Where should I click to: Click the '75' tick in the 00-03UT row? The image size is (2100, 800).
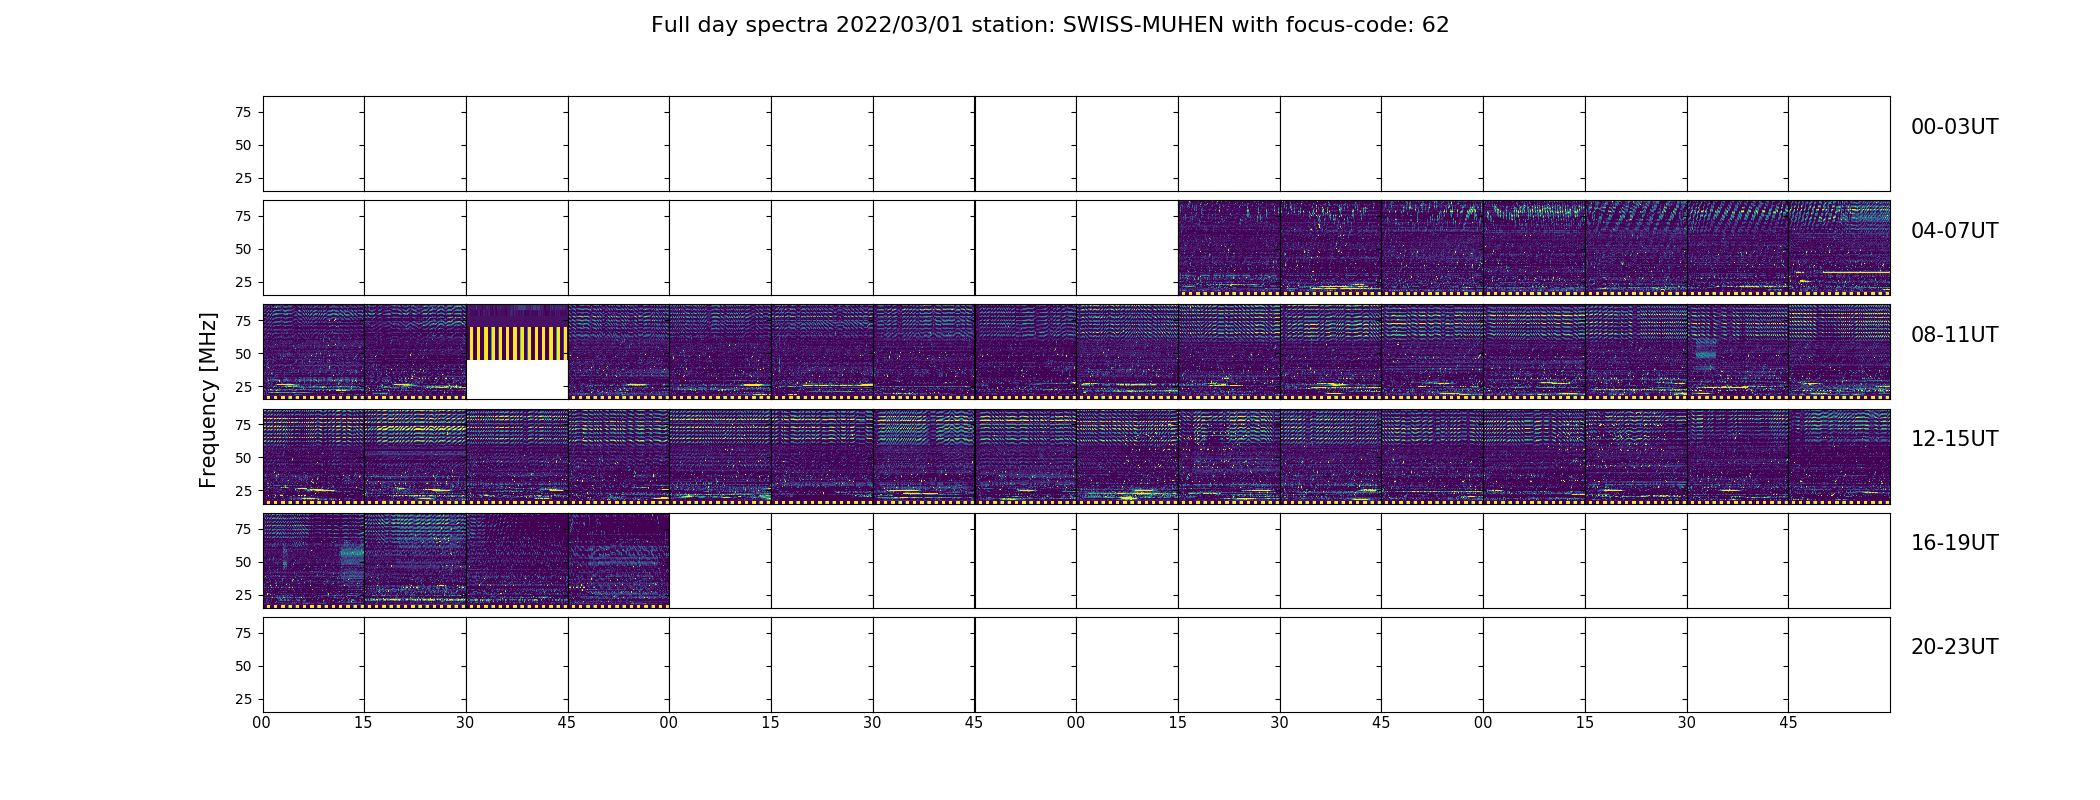tap(243, 112)
